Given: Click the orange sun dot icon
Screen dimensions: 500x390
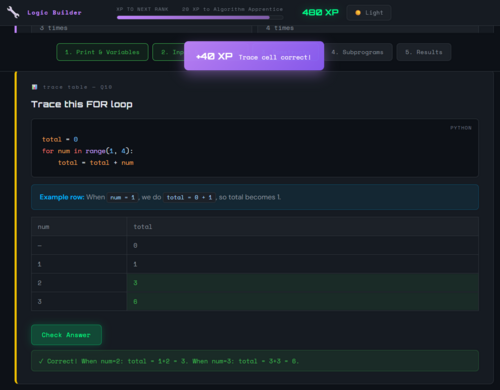Looking at the screenshot, I should [x=358, y=13].
